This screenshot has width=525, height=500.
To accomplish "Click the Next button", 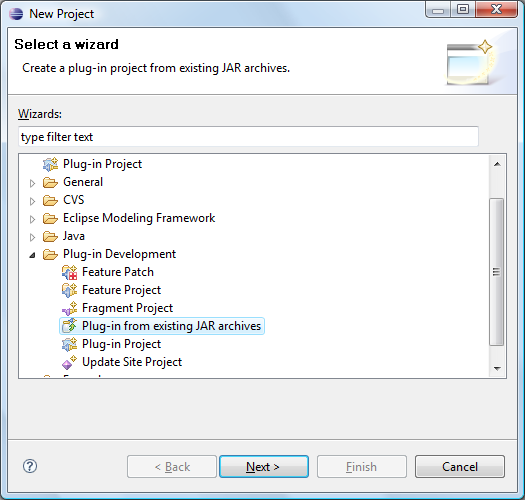I will click(264, 466).
